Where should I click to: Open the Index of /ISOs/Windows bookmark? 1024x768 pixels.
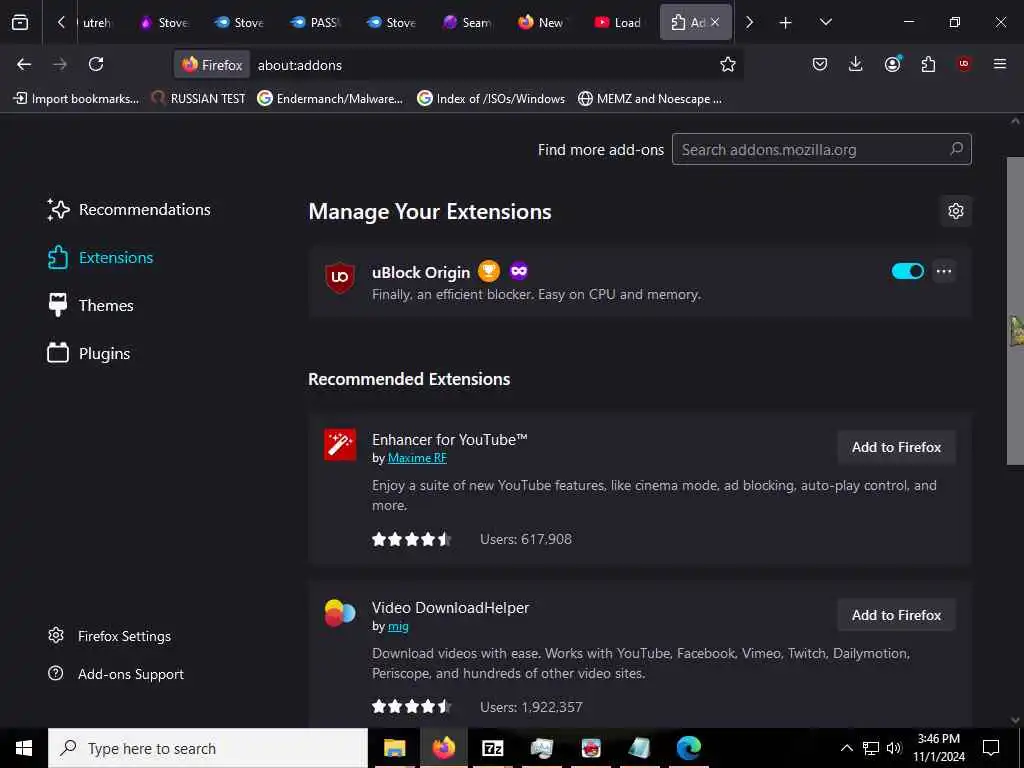(491, 99)
